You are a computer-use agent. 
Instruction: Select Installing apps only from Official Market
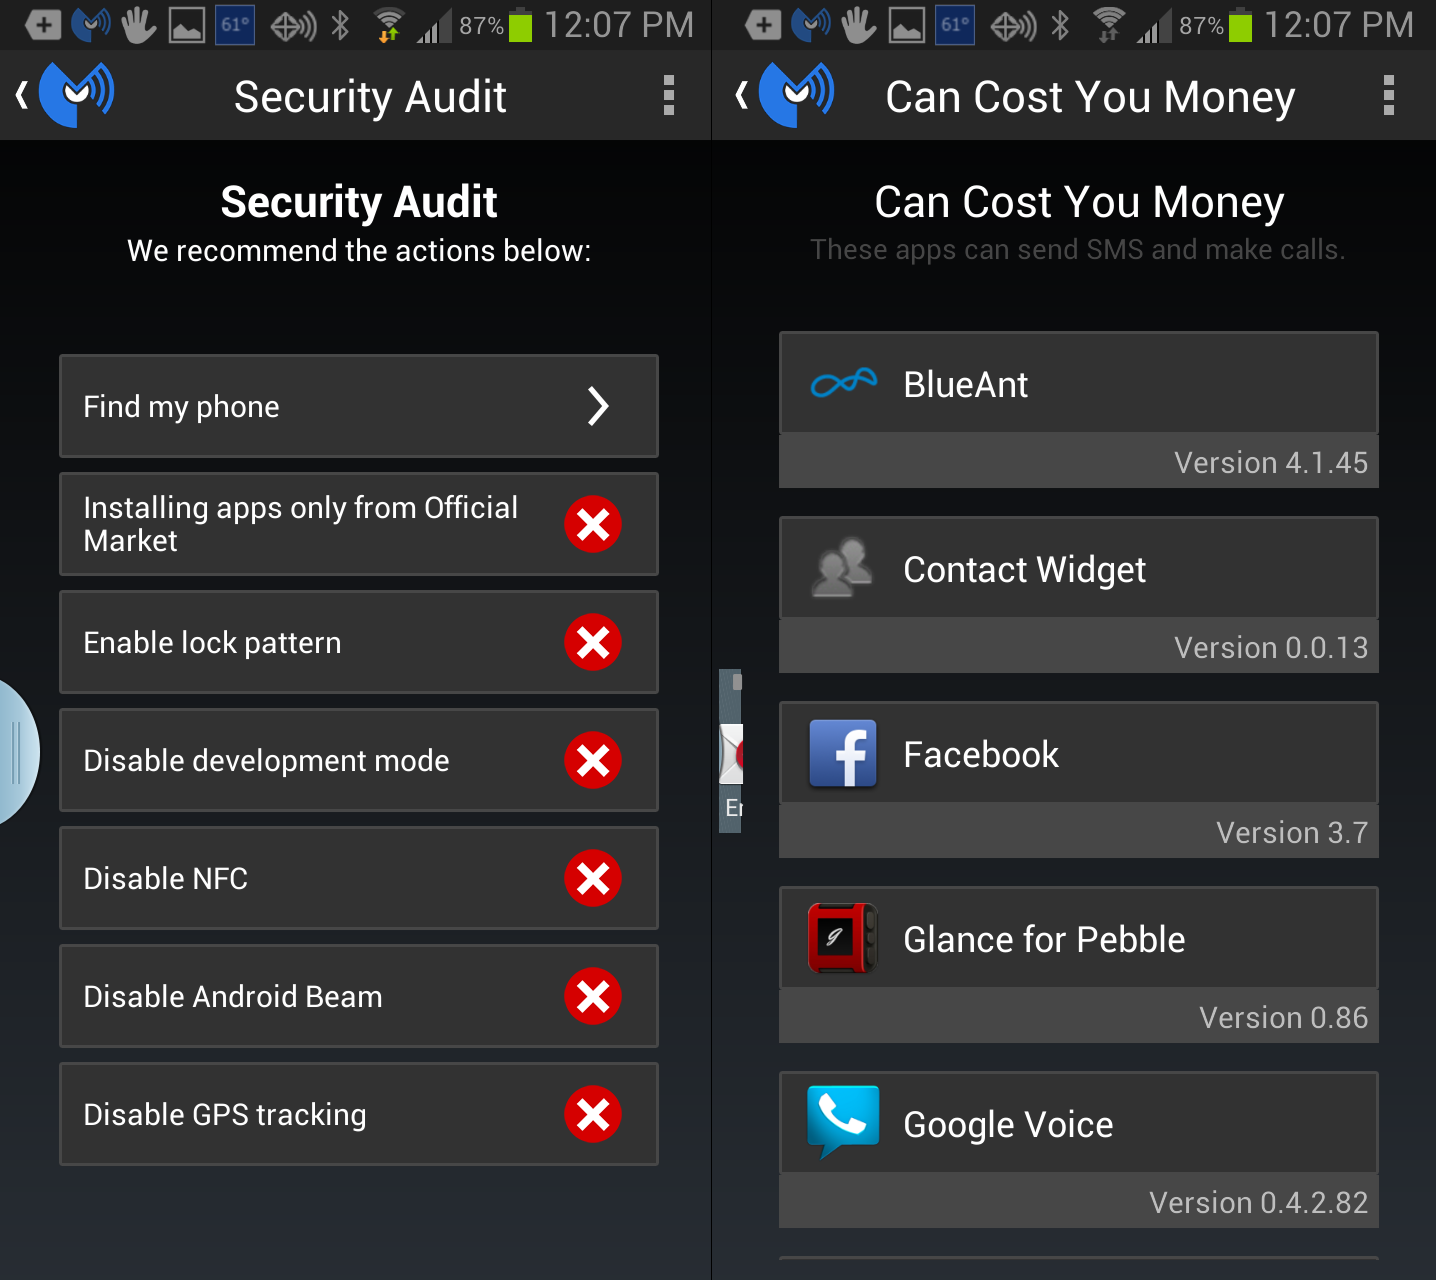pyautogui.click(x=300, y=524)
